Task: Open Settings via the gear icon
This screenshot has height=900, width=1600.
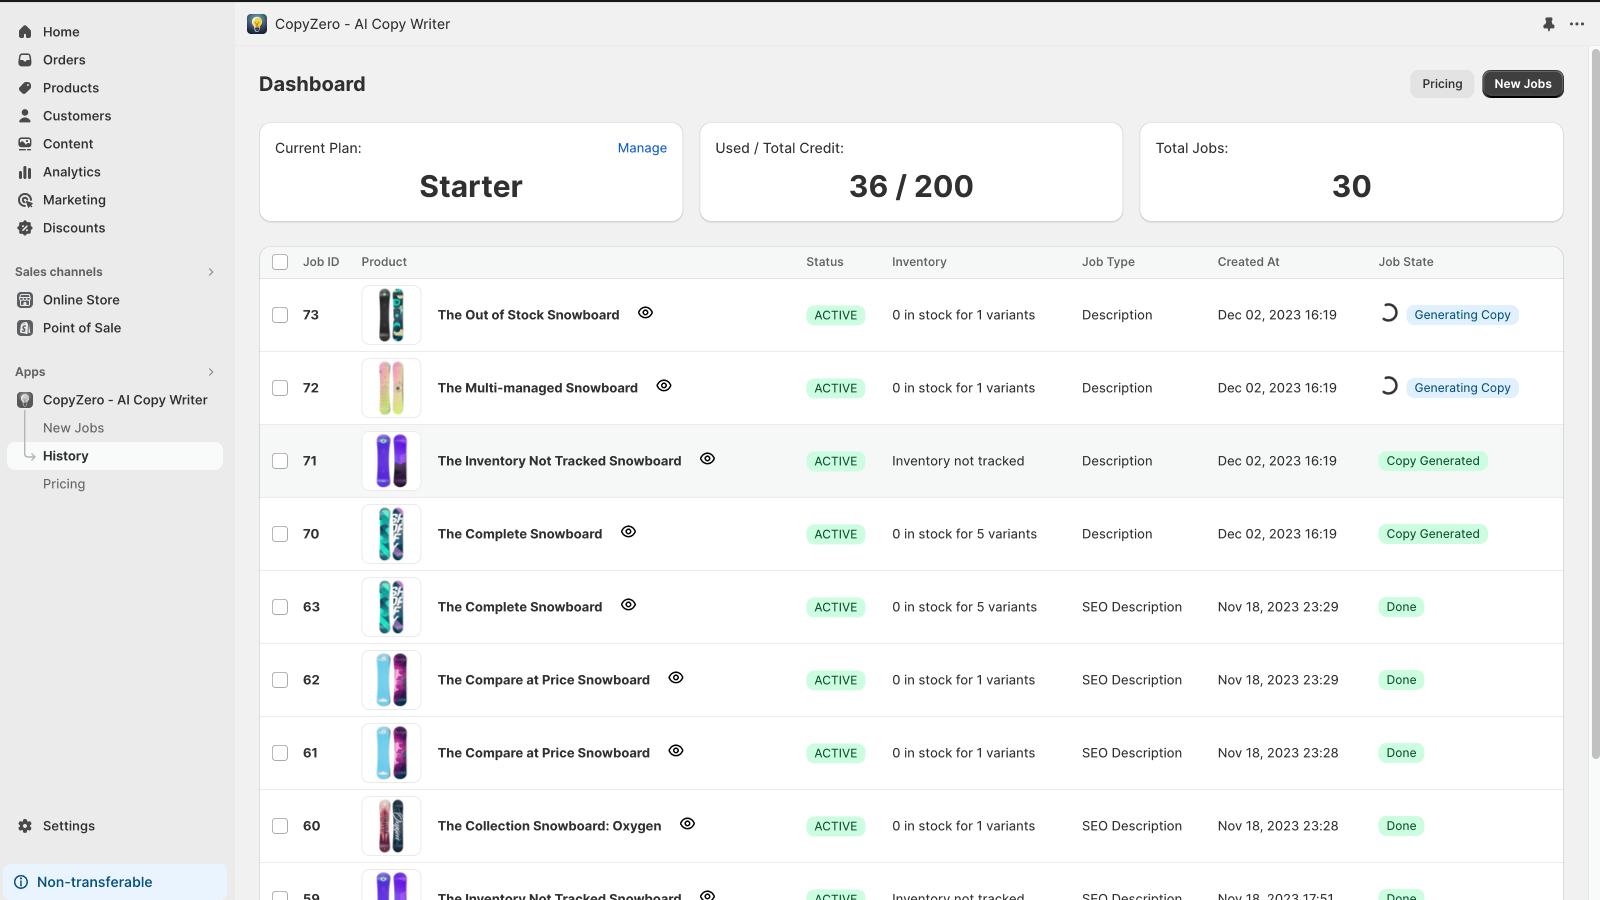Action: coord(25,826)
